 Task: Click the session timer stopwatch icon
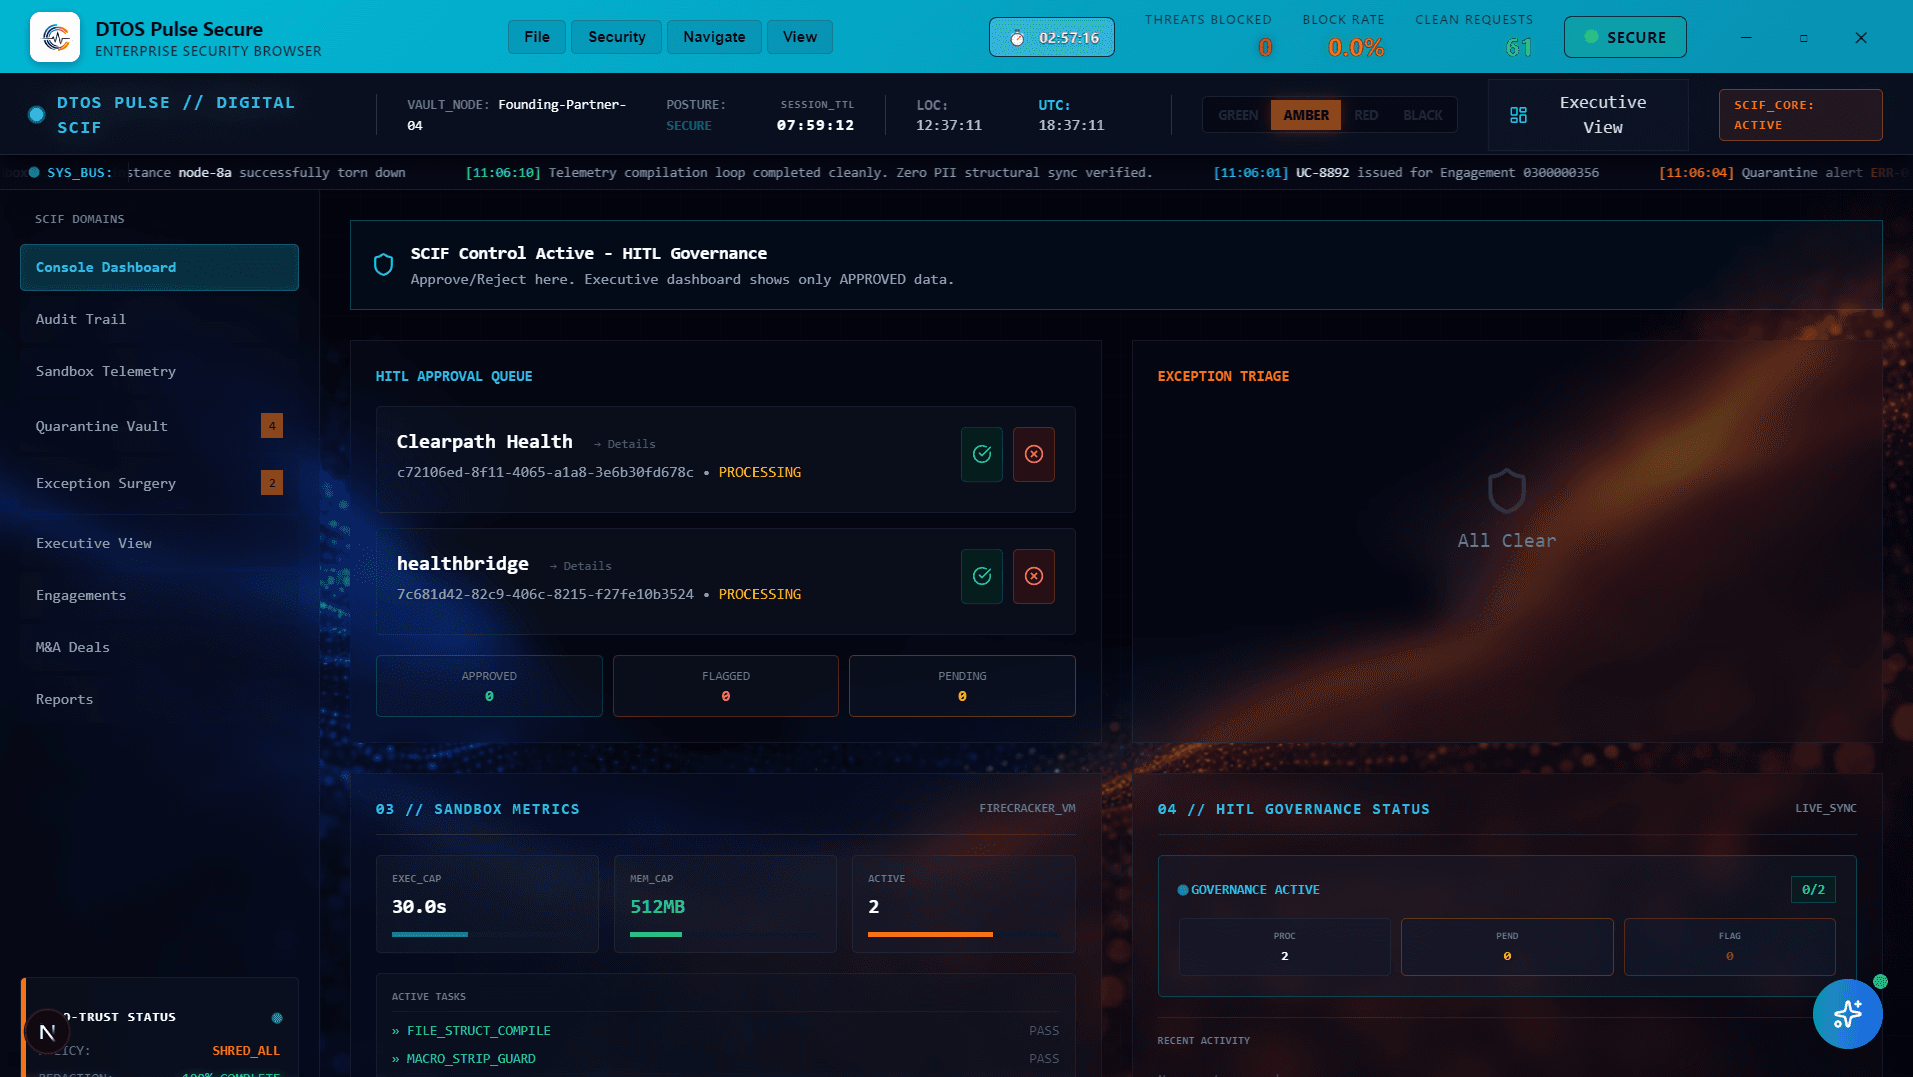coord(1017,38)
